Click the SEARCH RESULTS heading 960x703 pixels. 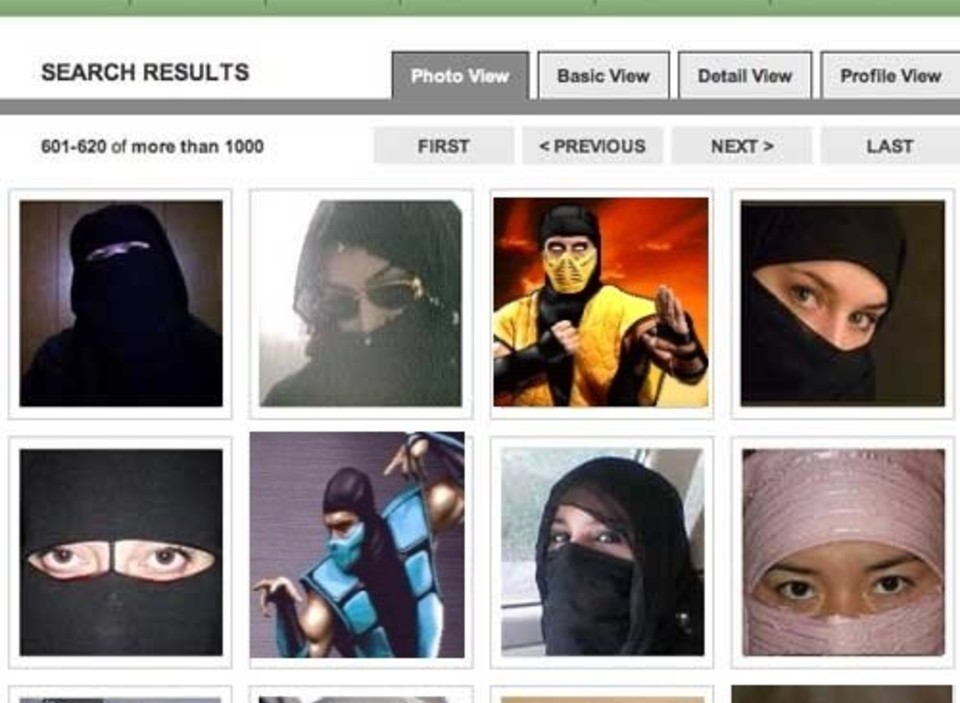click(145, 72)
